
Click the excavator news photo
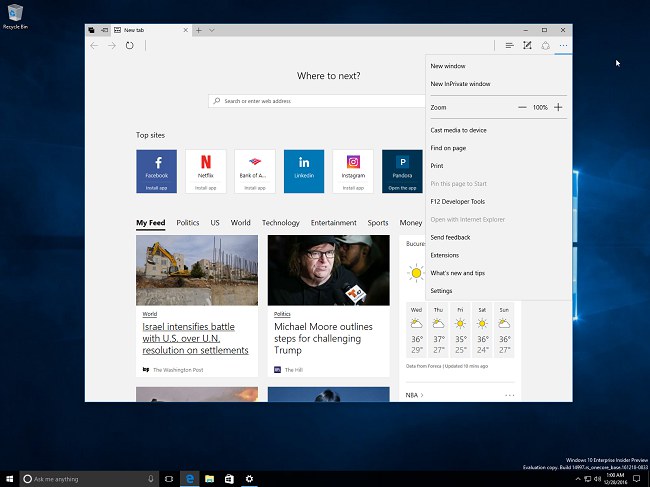pos(197,270)
